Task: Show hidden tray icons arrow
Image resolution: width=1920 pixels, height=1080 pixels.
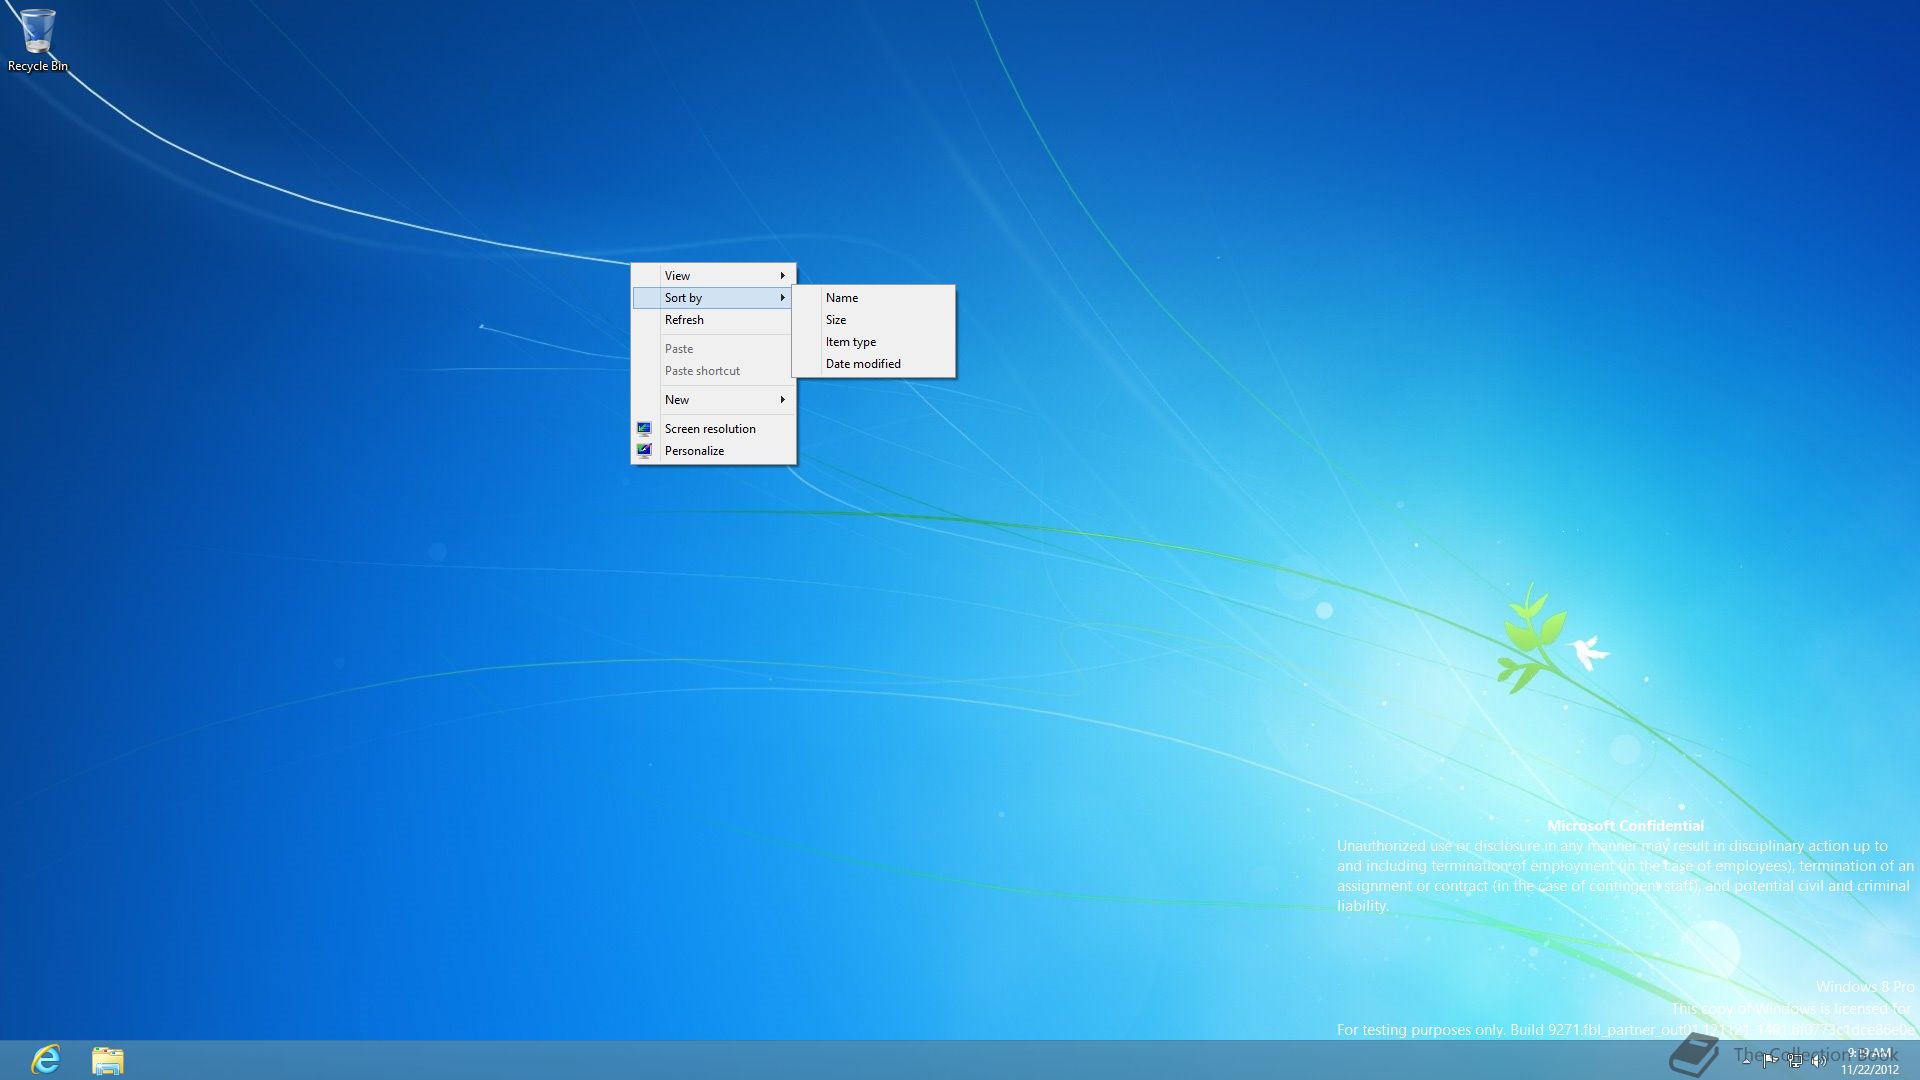Action: [x=1746, y=1060]
